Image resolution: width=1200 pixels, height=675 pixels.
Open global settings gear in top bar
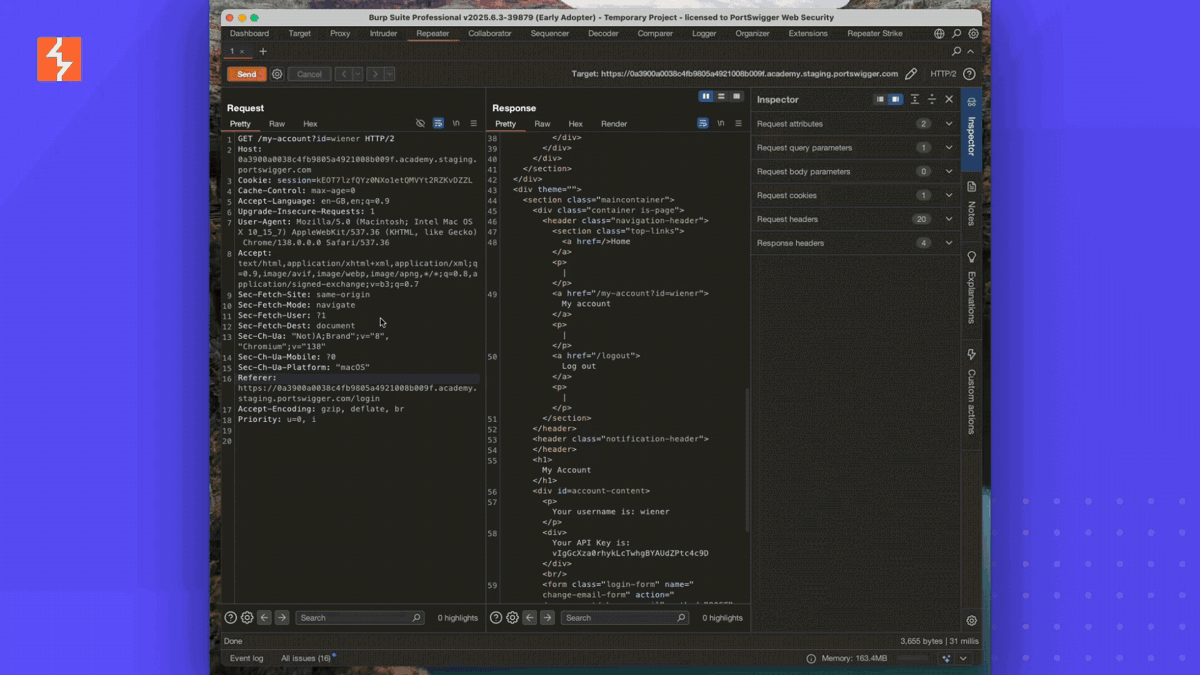pos(973,33)
